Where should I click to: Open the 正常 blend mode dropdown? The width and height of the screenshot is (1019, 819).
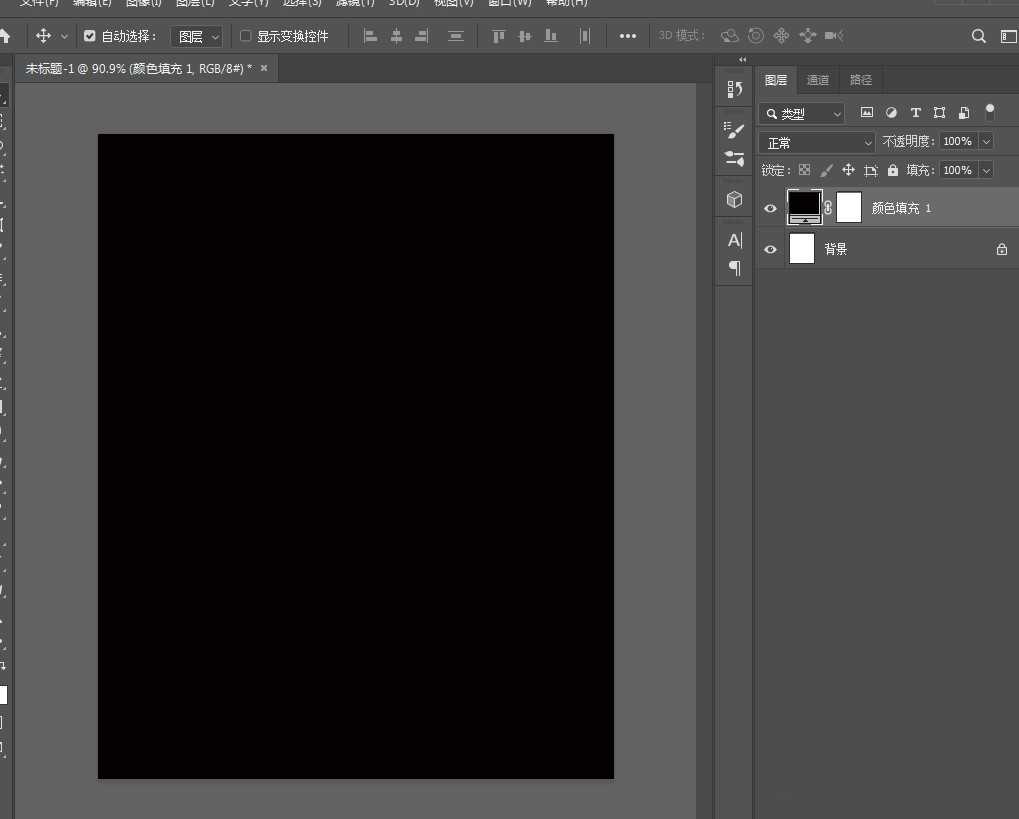click(816, 142)
